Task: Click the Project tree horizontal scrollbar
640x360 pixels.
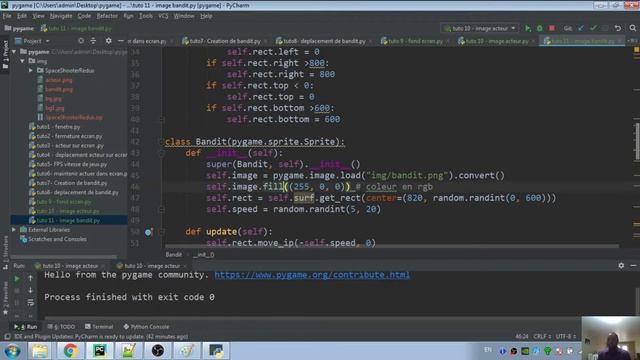Action: (x=63, y=257)
